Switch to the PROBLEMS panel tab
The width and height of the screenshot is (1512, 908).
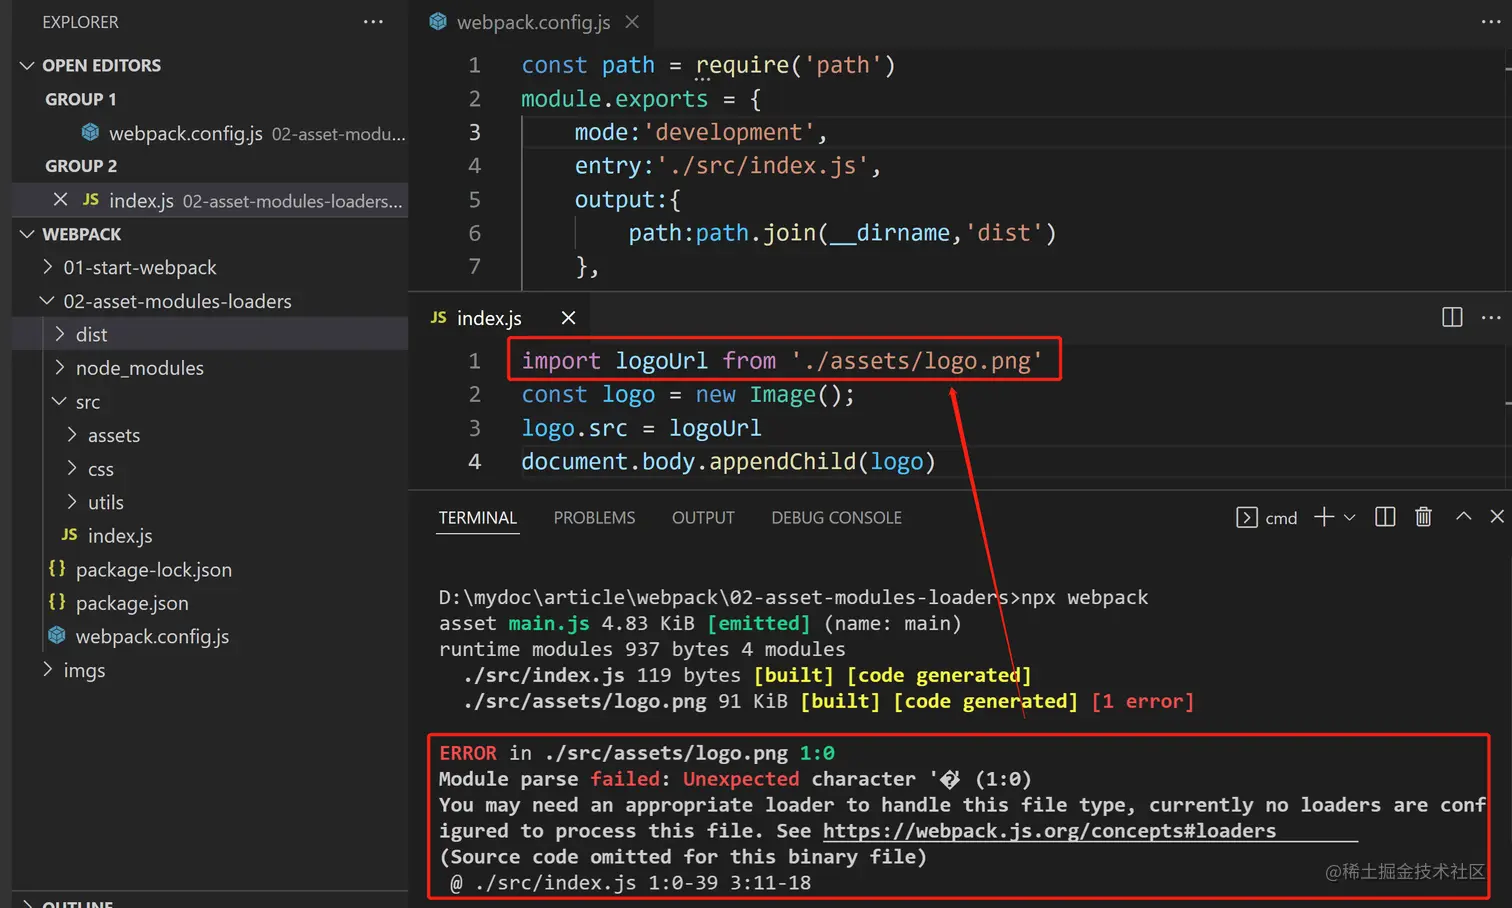pyautogui.click(x=594, y=517)
